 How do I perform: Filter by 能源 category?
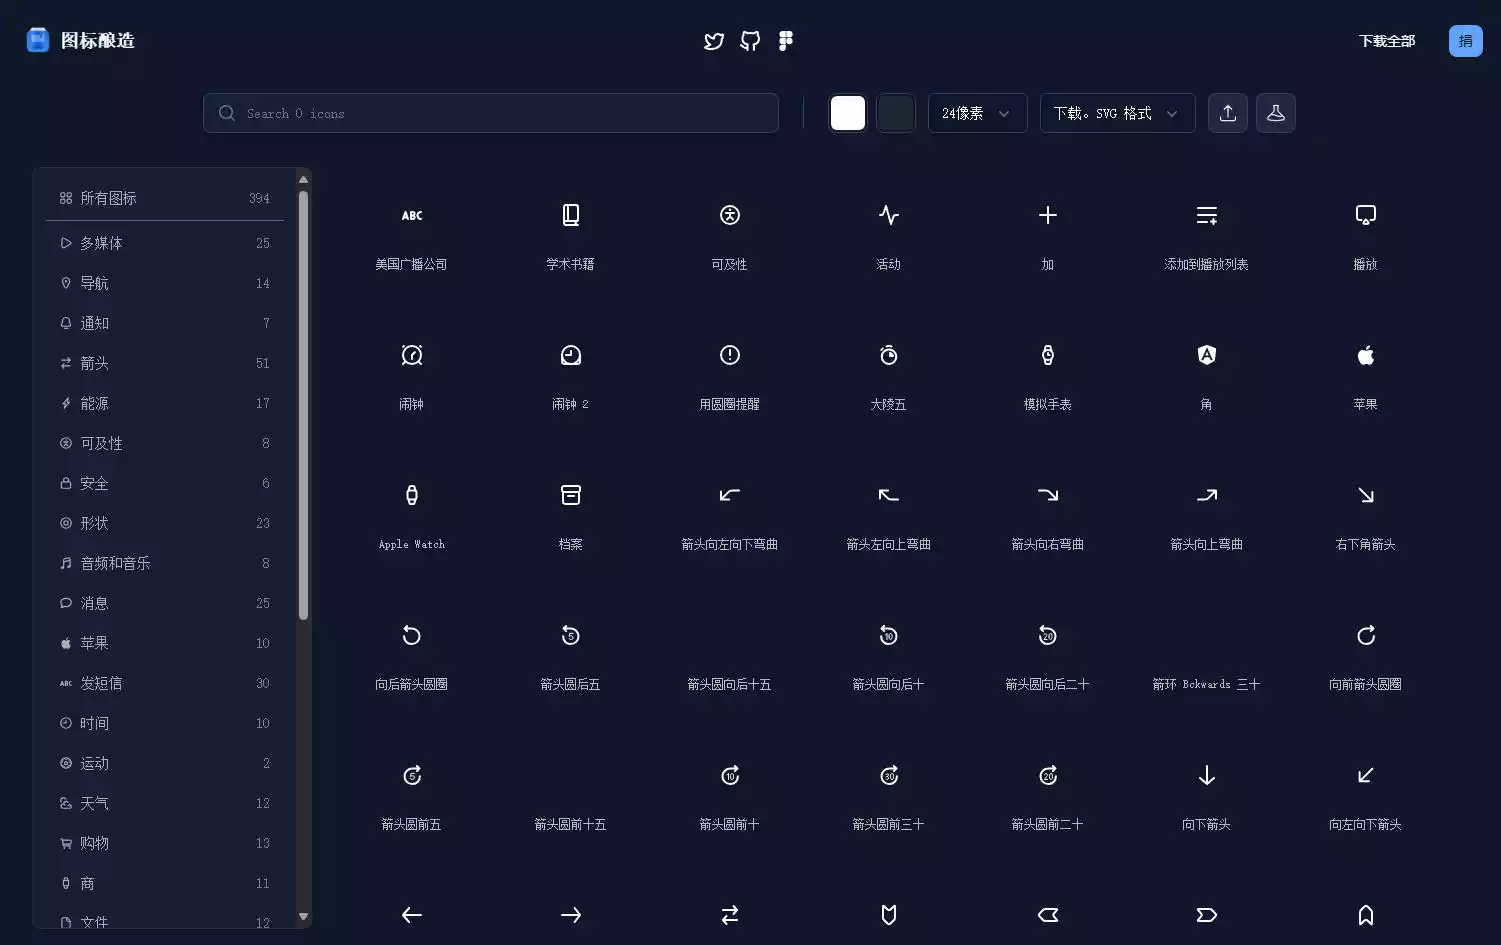(165, 403)
